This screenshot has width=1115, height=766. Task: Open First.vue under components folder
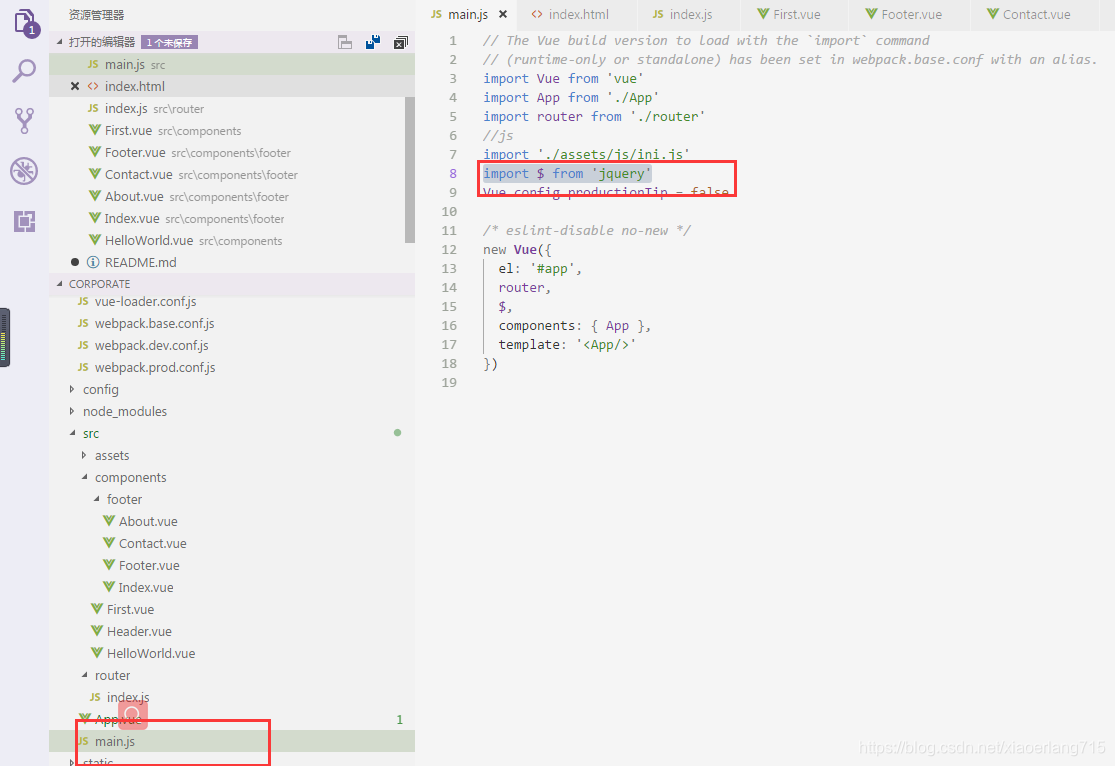pos(232,610)
